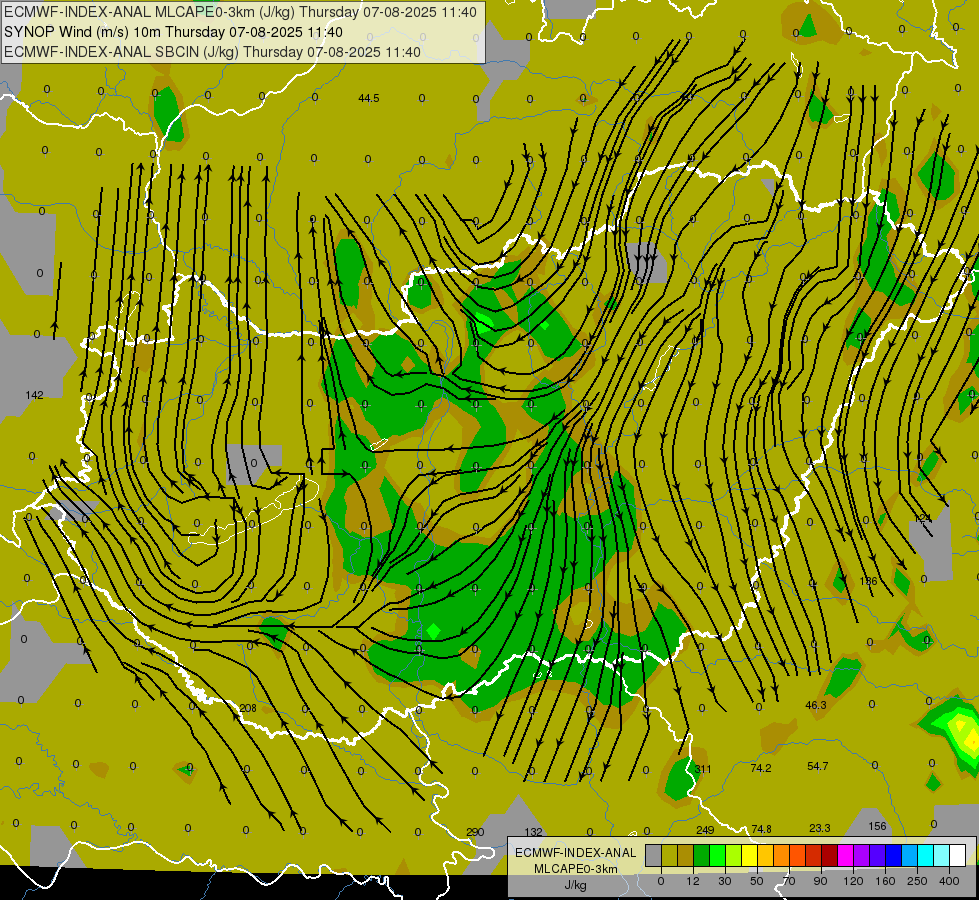Click the 156 value on the map
This screenshot has width=979, height=900.
(877, 826)
